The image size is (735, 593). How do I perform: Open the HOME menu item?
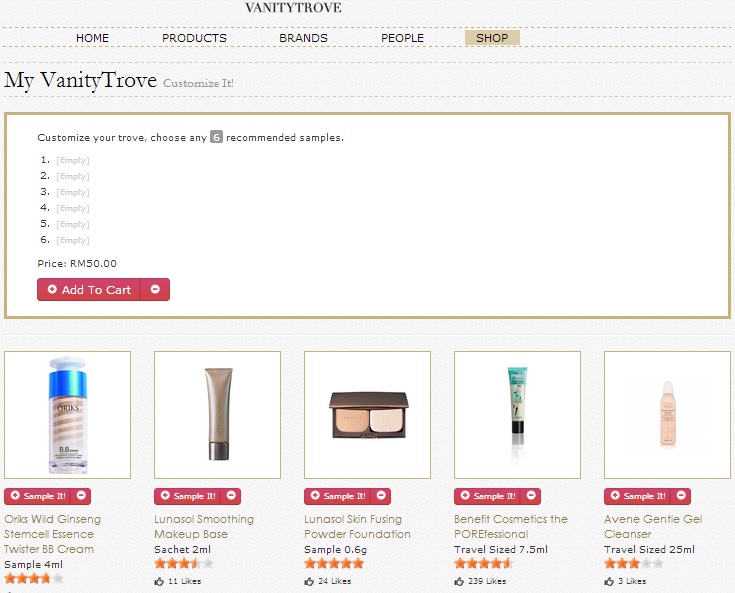[x=92, y=38]
